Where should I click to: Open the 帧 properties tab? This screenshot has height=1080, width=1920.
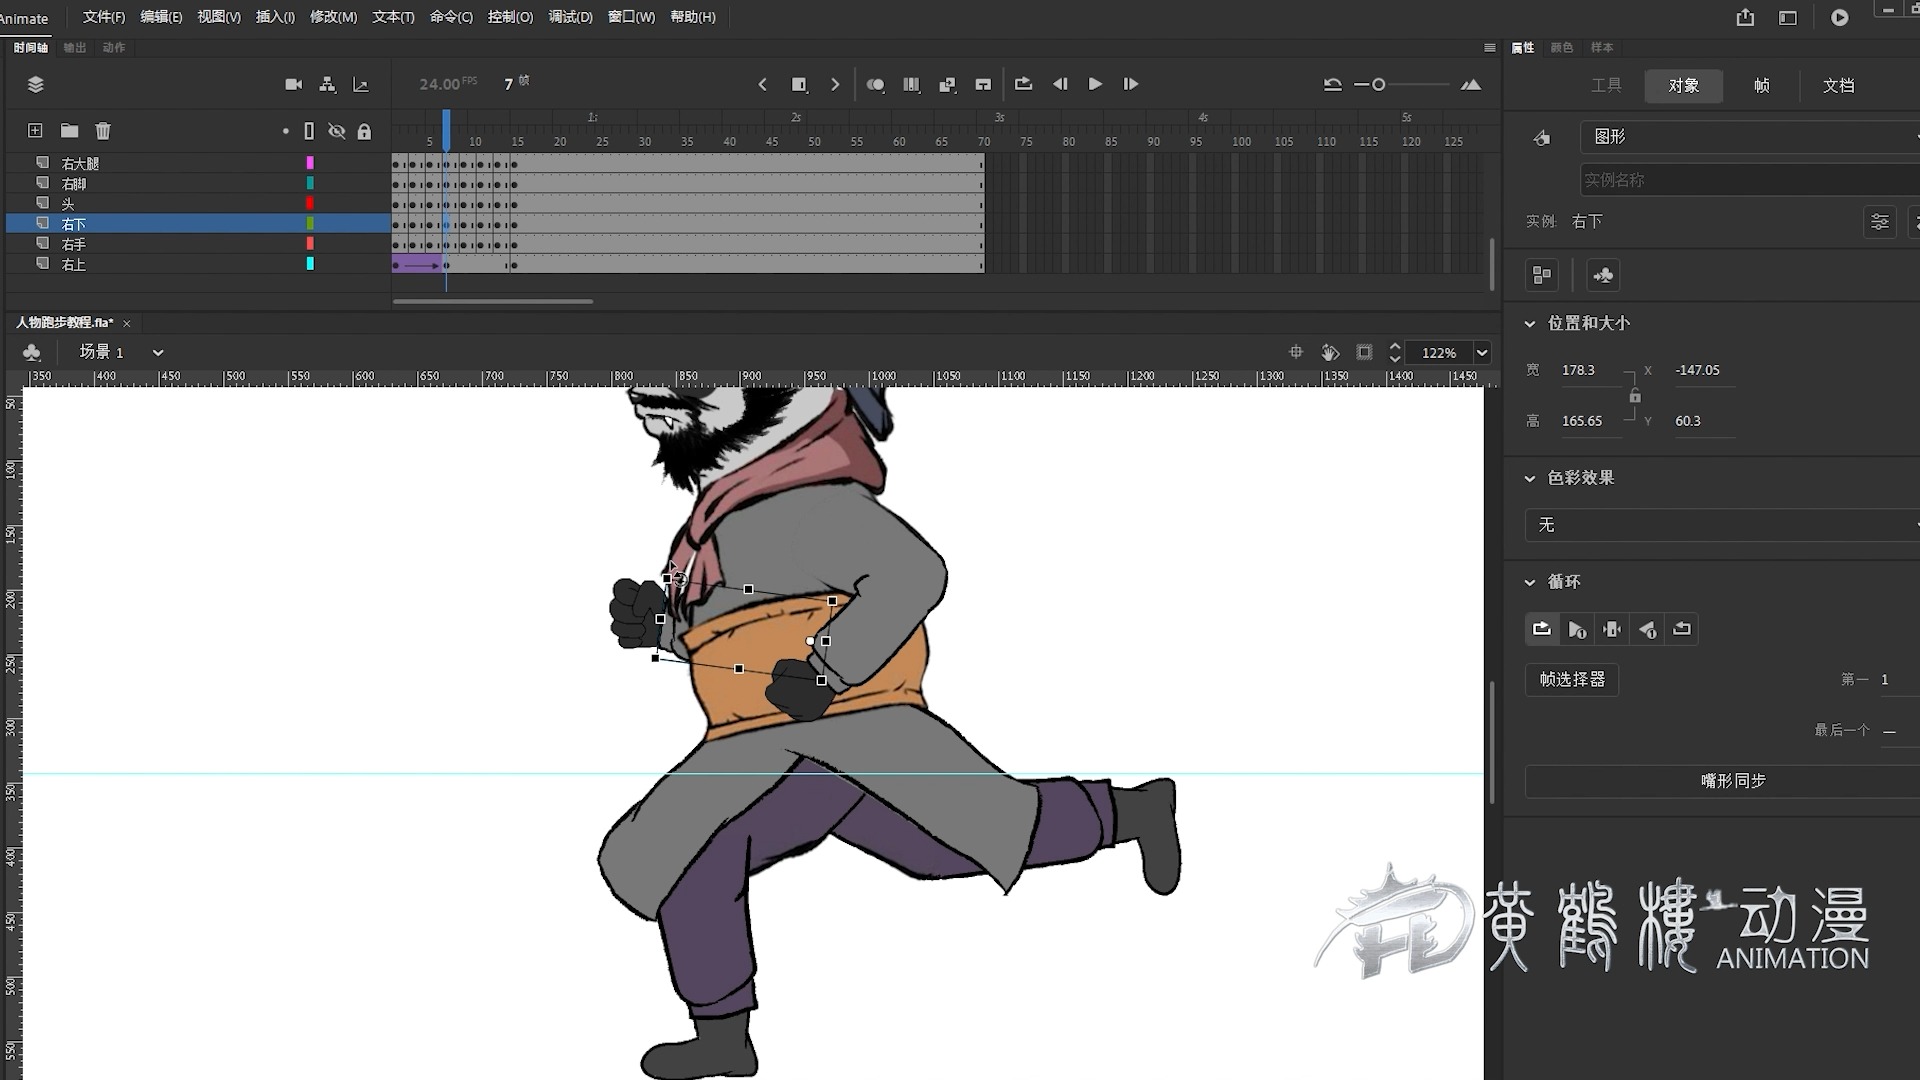point(1761,85)
